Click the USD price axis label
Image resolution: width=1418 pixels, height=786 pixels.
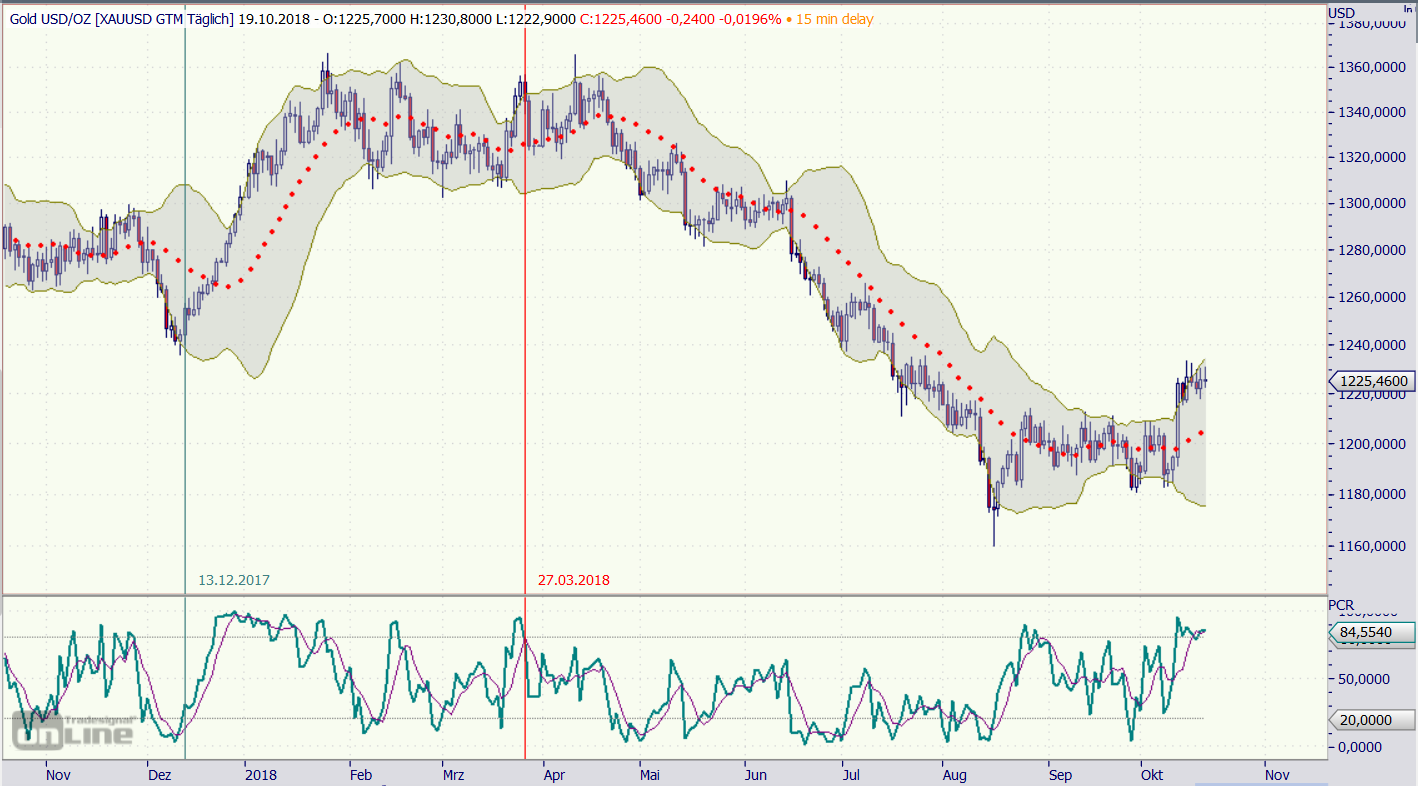1342,13
